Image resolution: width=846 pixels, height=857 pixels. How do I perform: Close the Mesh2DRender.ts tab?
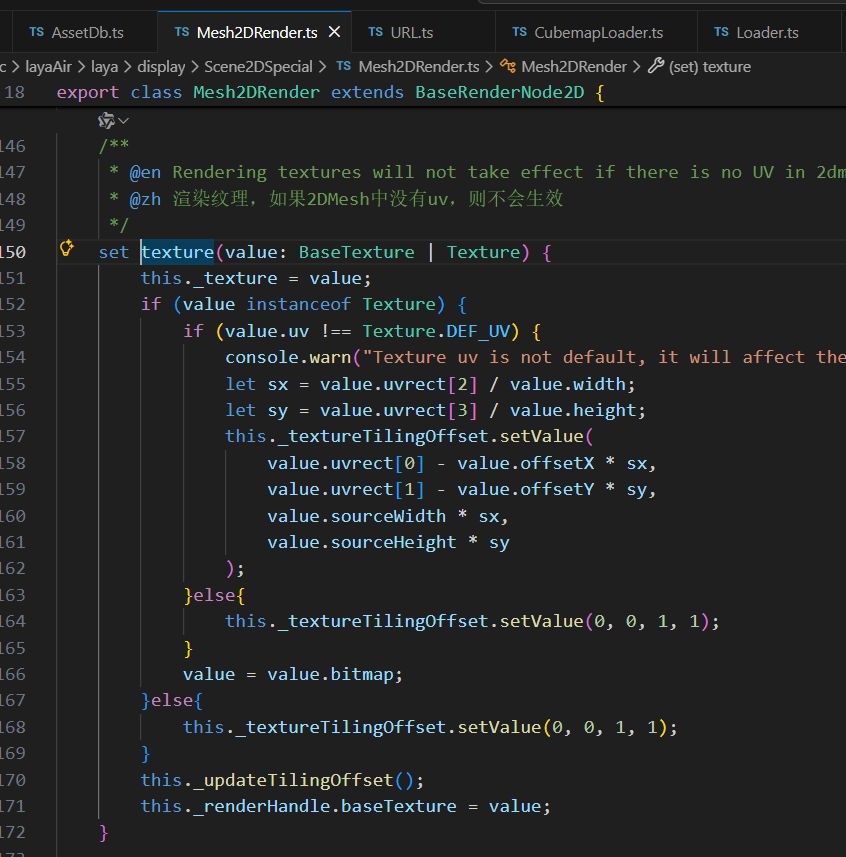(335, 32)
